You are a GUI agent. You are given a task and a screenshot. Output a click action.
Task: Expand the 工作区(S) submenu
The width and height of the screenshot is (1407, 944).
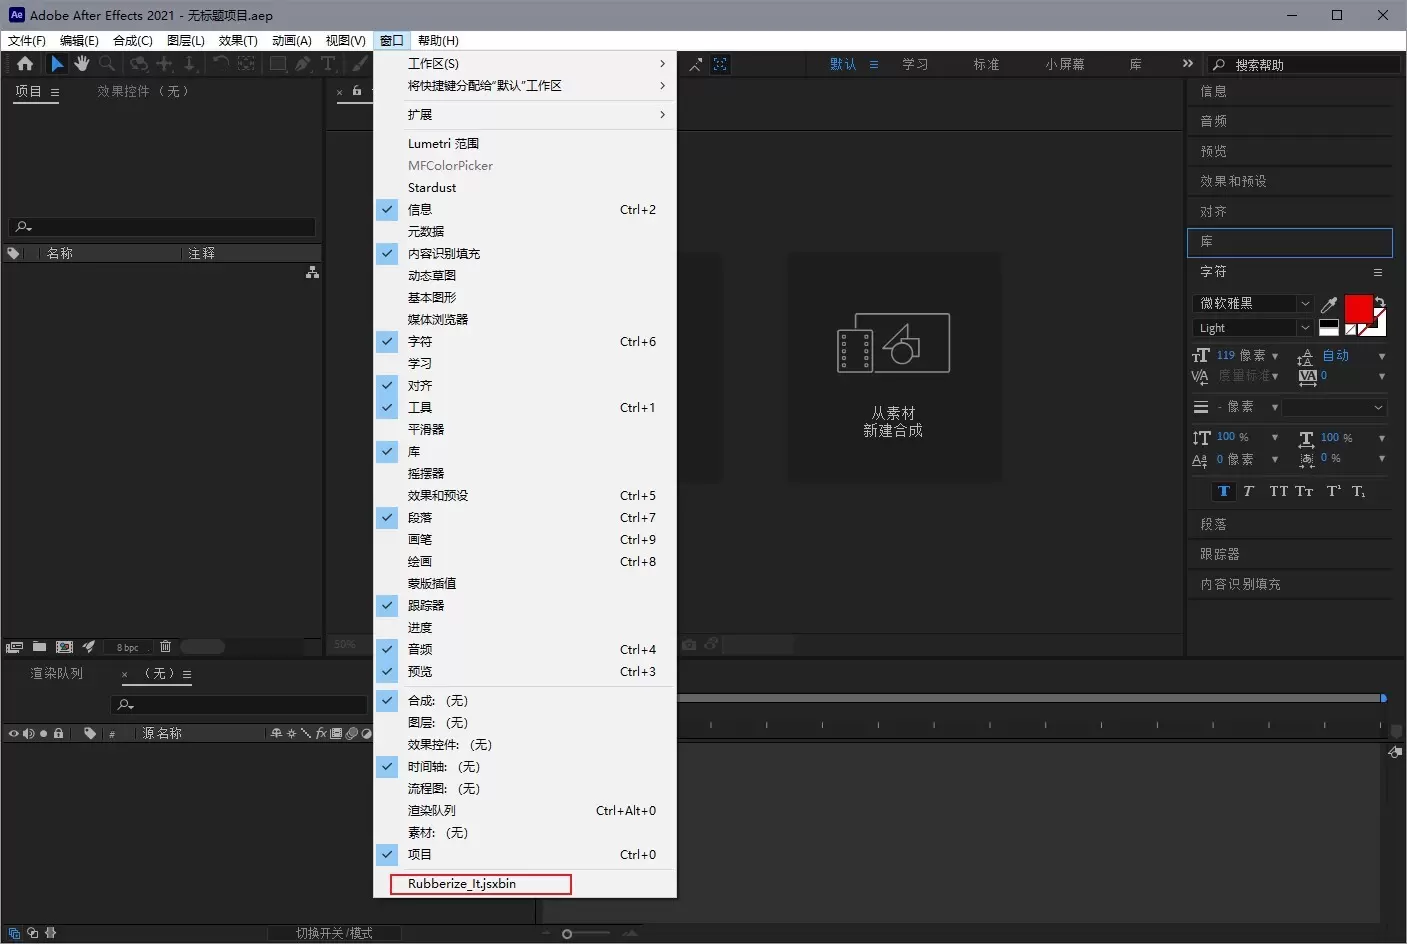click(x=525, y=64)
